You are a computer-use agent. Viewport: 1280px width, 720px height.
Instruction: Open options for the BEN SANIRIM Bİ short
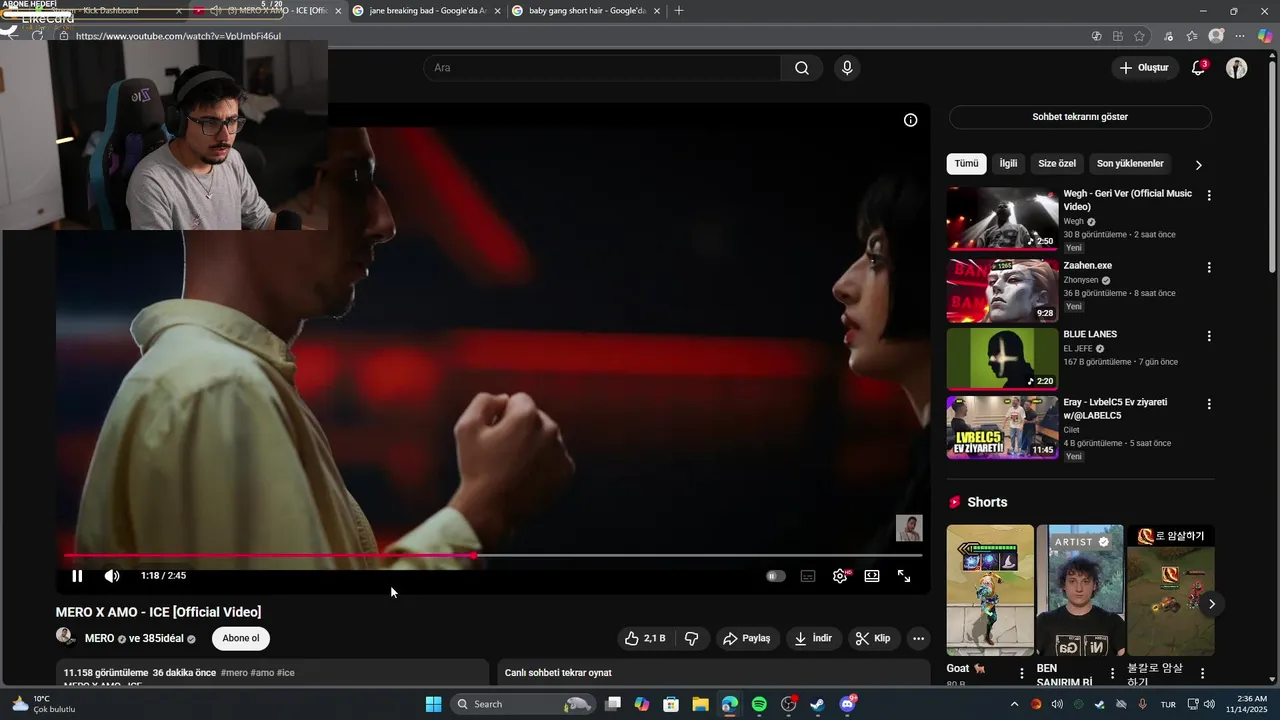(x=1112, y=674)
